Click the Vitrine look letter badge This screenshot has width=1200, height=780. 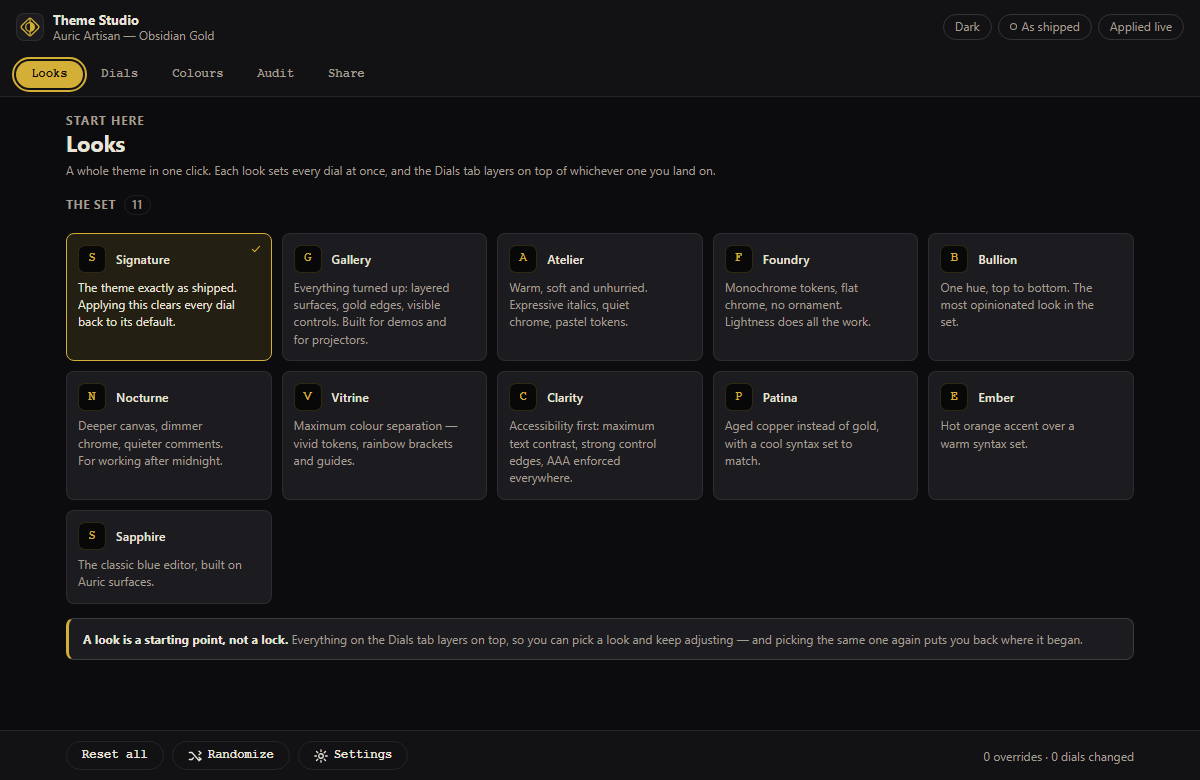[308, 397]
